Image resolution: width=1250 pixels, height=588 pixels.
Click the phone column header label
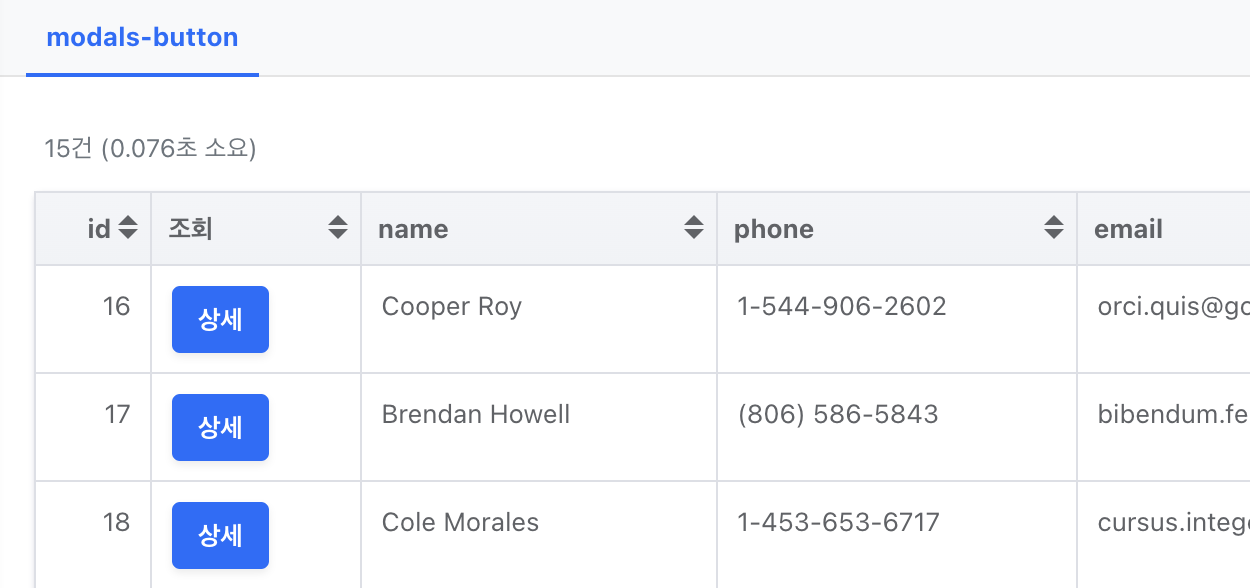point(774,229)
